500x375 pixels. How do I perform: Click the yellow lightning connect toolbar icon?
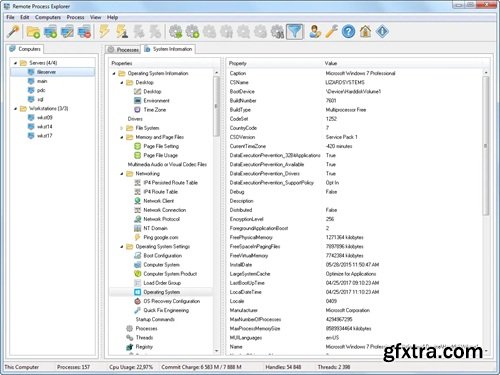click(x=105, y=32)
